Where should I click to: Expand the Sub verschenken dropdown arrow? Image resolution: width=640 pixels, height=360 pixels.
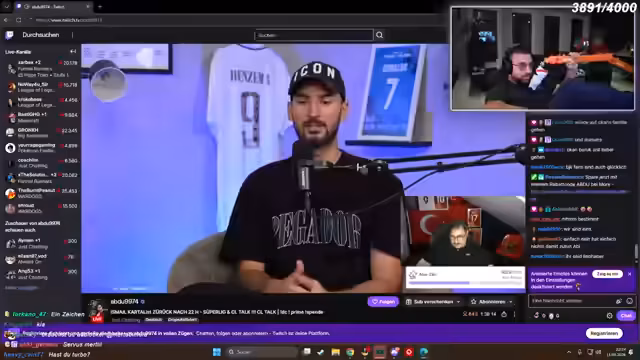[x=458, y=302]
